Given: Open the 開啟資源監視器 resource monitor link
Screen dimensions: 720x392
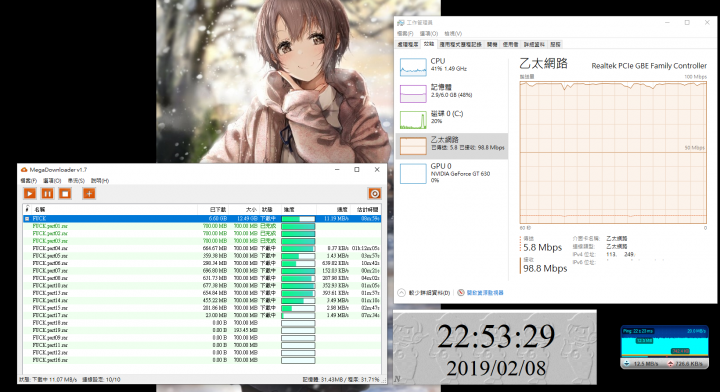Looking at the screenshot, I should tap(485, 292).
